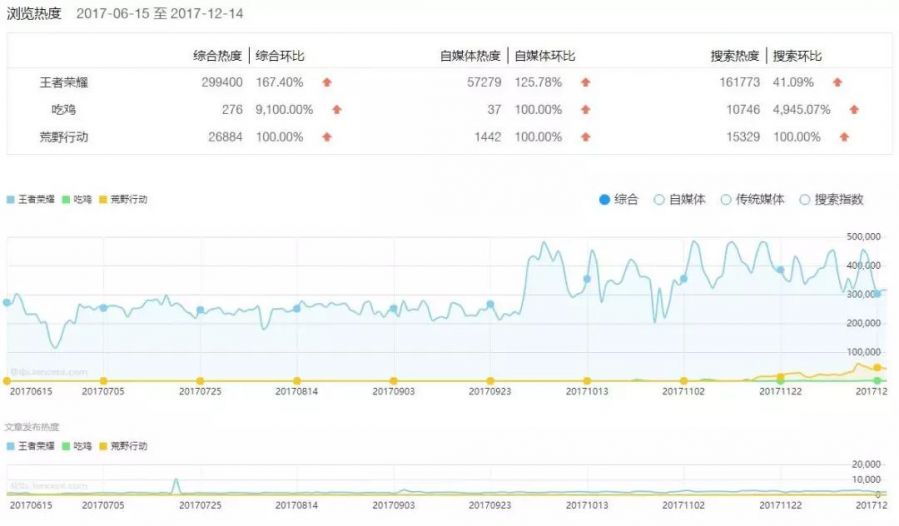
Task: Click red arrow beside 125.78%
Action: [585, 82]
